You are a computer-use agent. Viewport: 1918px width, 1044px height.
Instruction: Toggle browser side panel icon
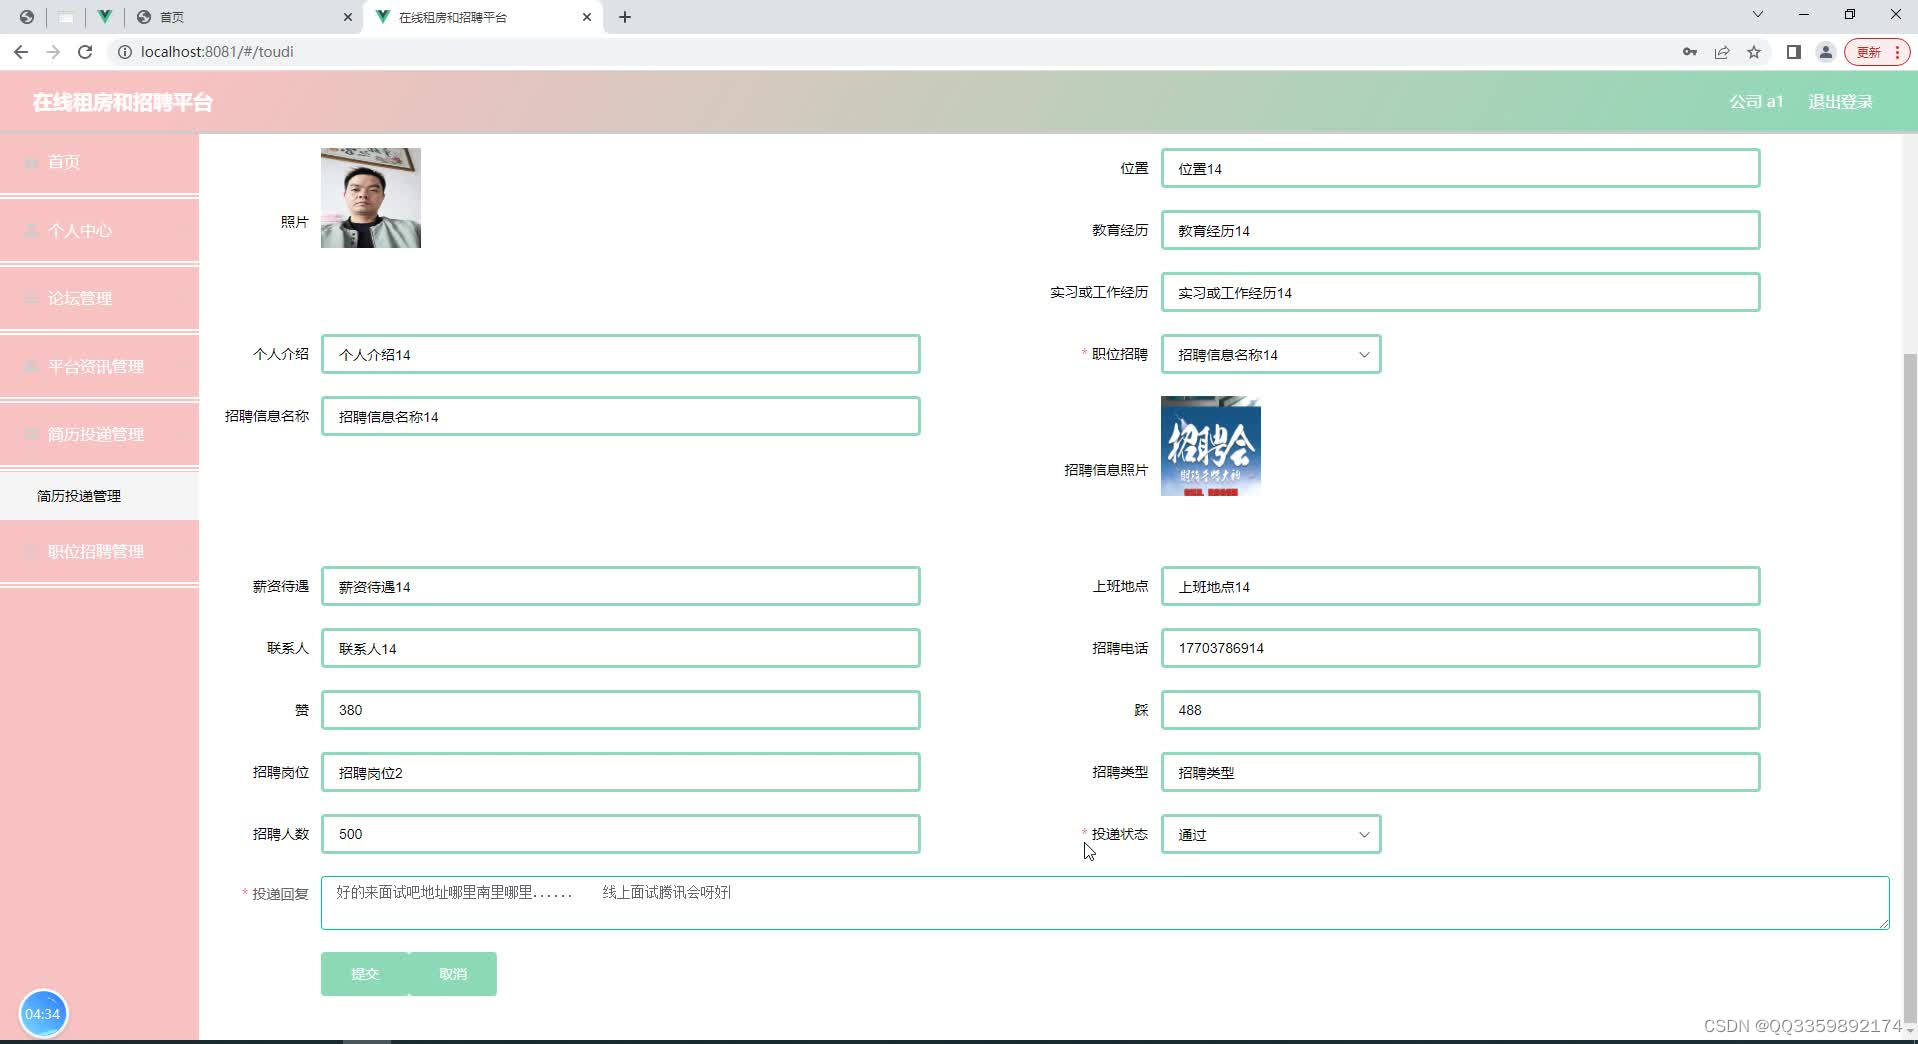coord(1794,52)
